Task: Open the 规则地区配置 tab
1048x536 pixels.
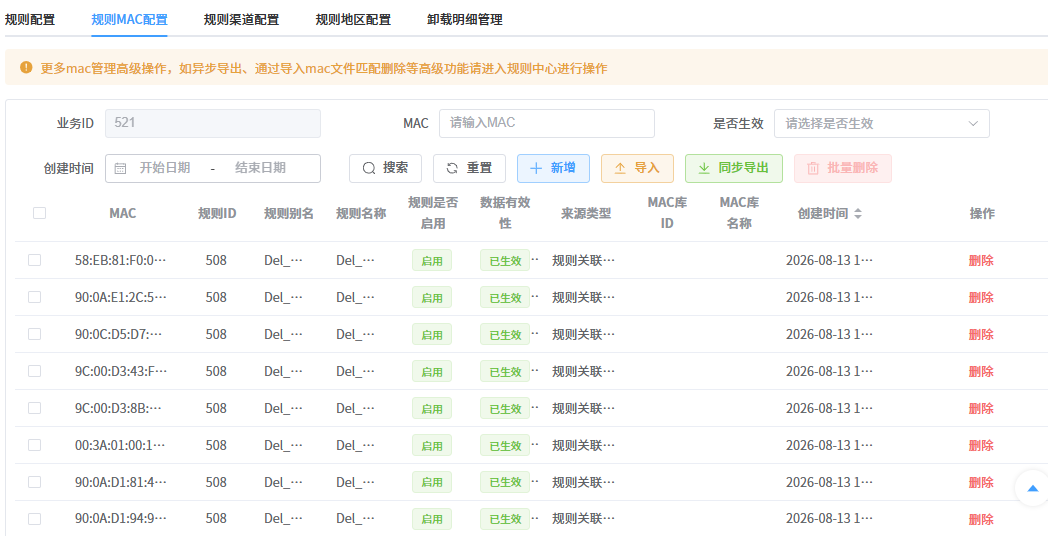Action: 353,19
